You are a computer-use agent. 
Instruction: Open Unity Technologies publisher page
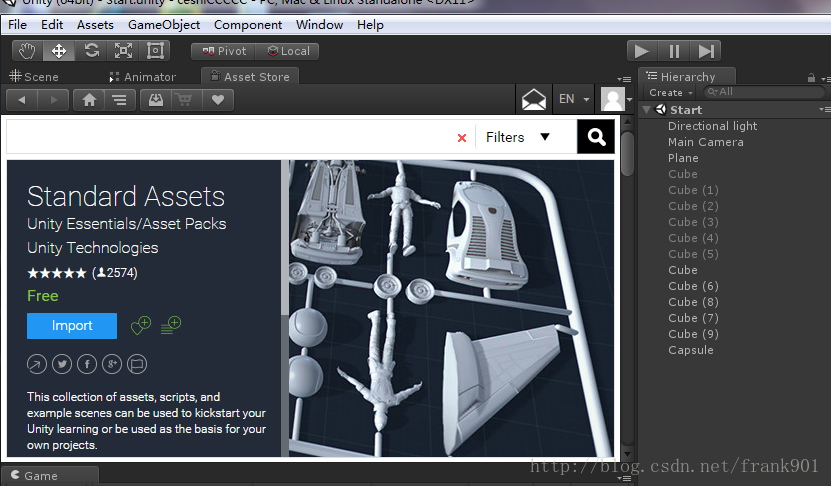click(x=93, y=248)
